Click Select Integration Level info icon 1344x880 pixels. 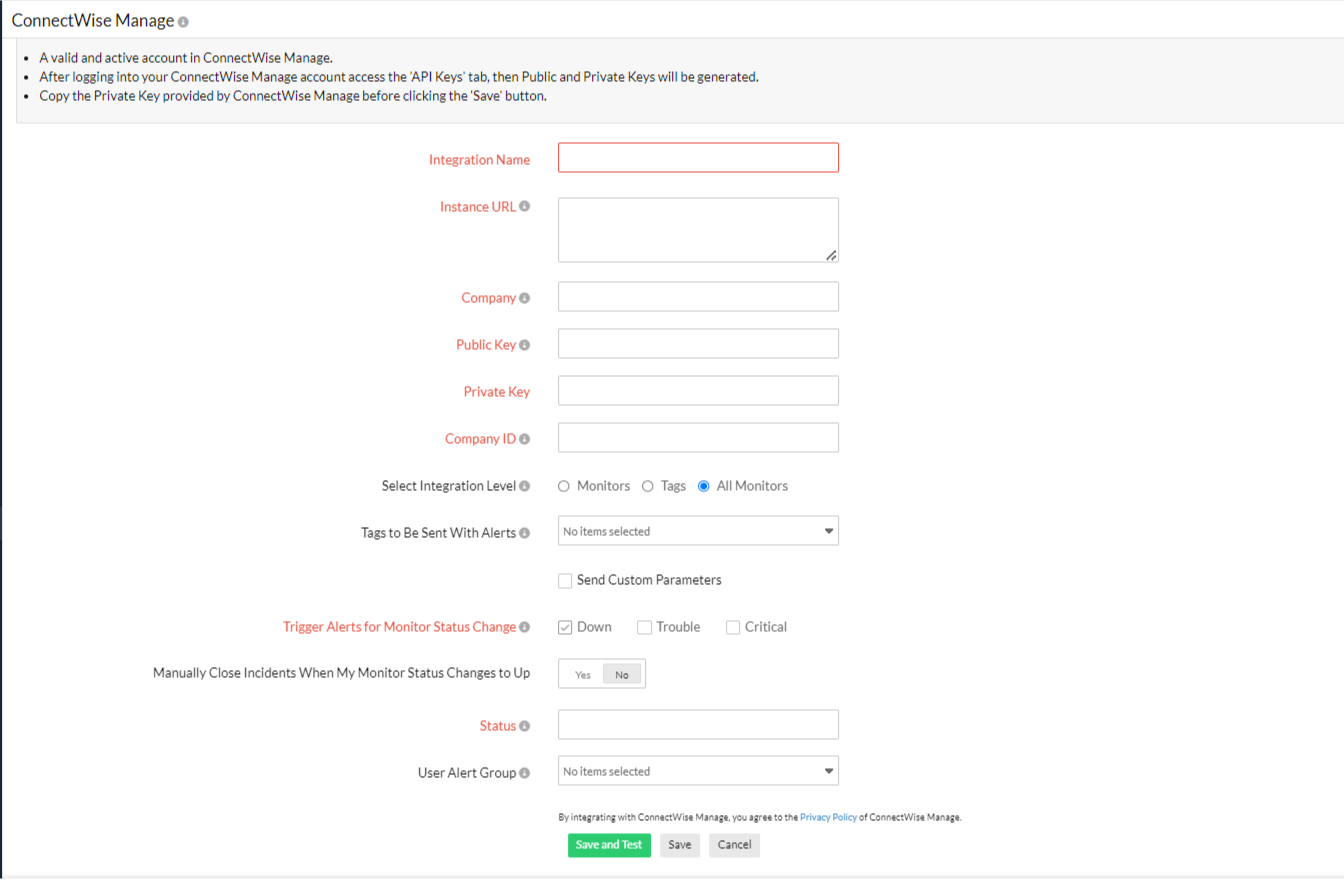coord(525,486)
